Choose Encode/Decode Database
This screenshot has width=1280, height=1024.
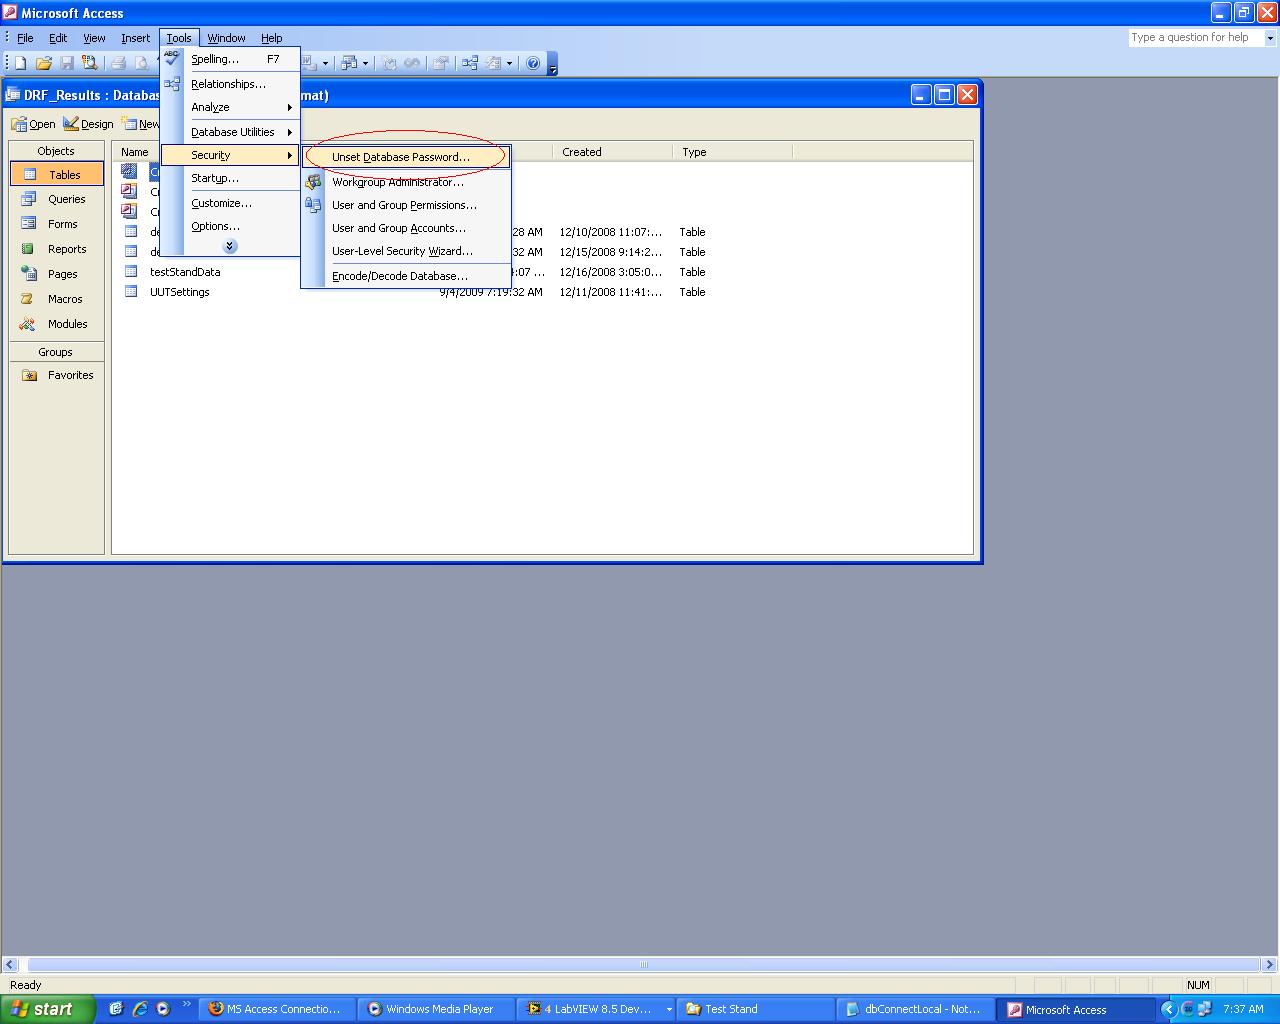[407, 276]
